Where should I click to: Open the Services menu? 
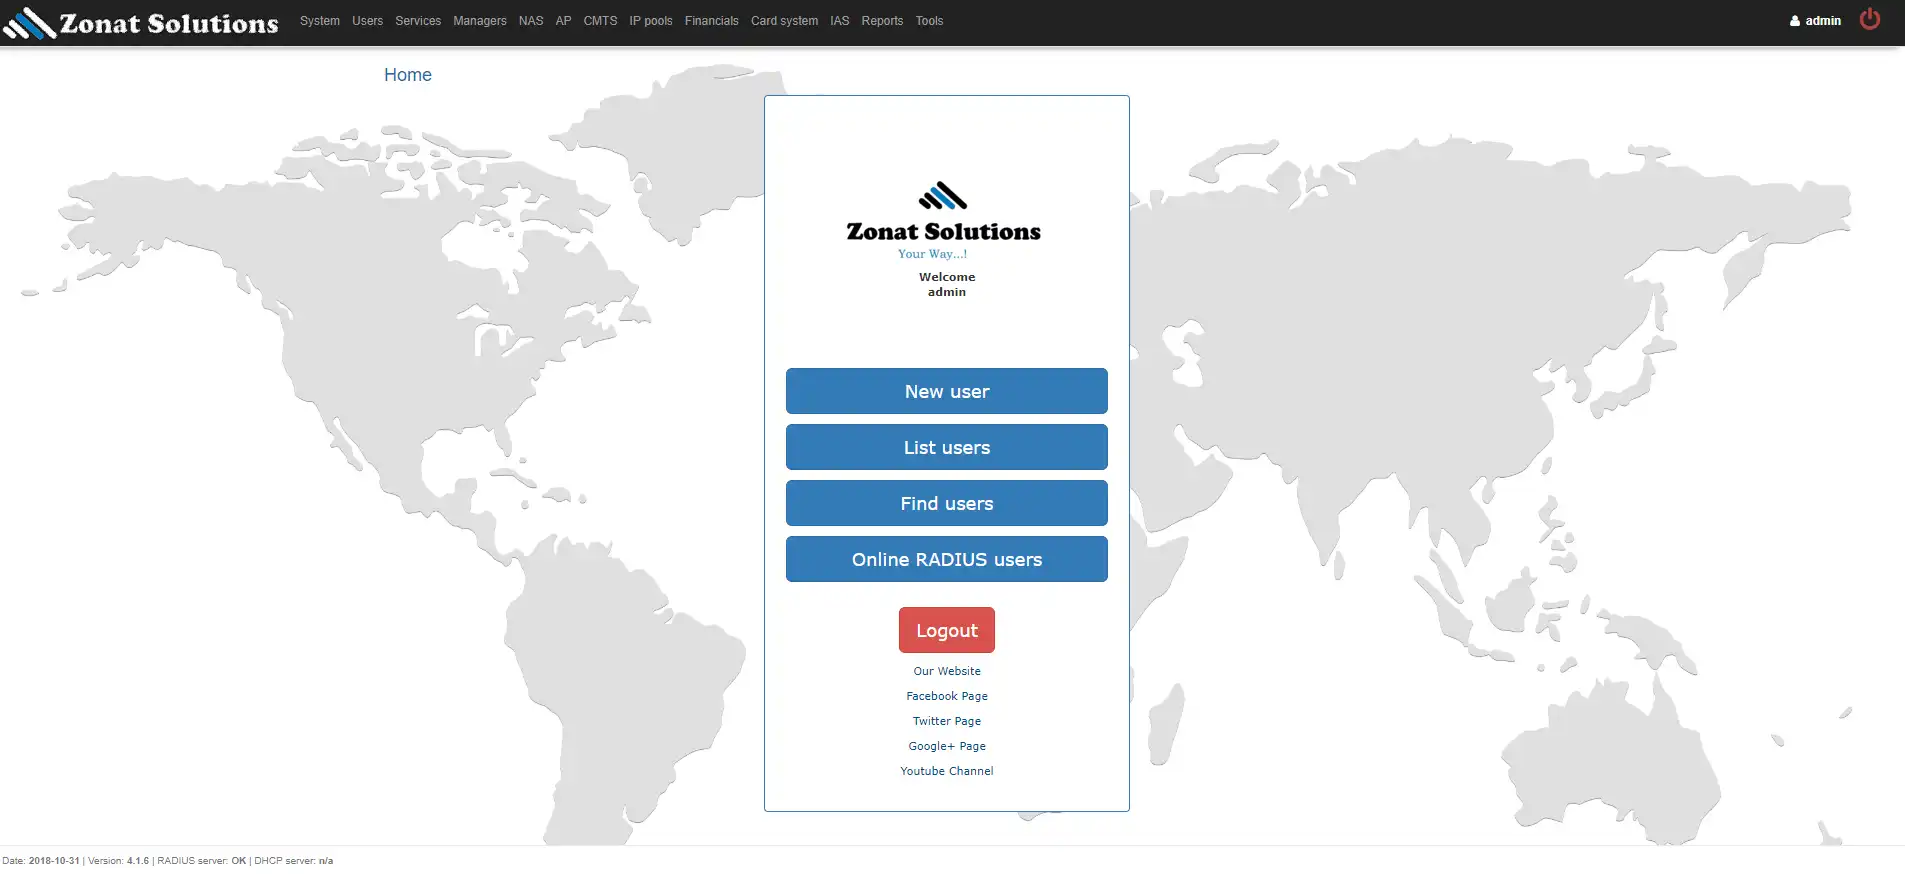[x=418, y=21]
